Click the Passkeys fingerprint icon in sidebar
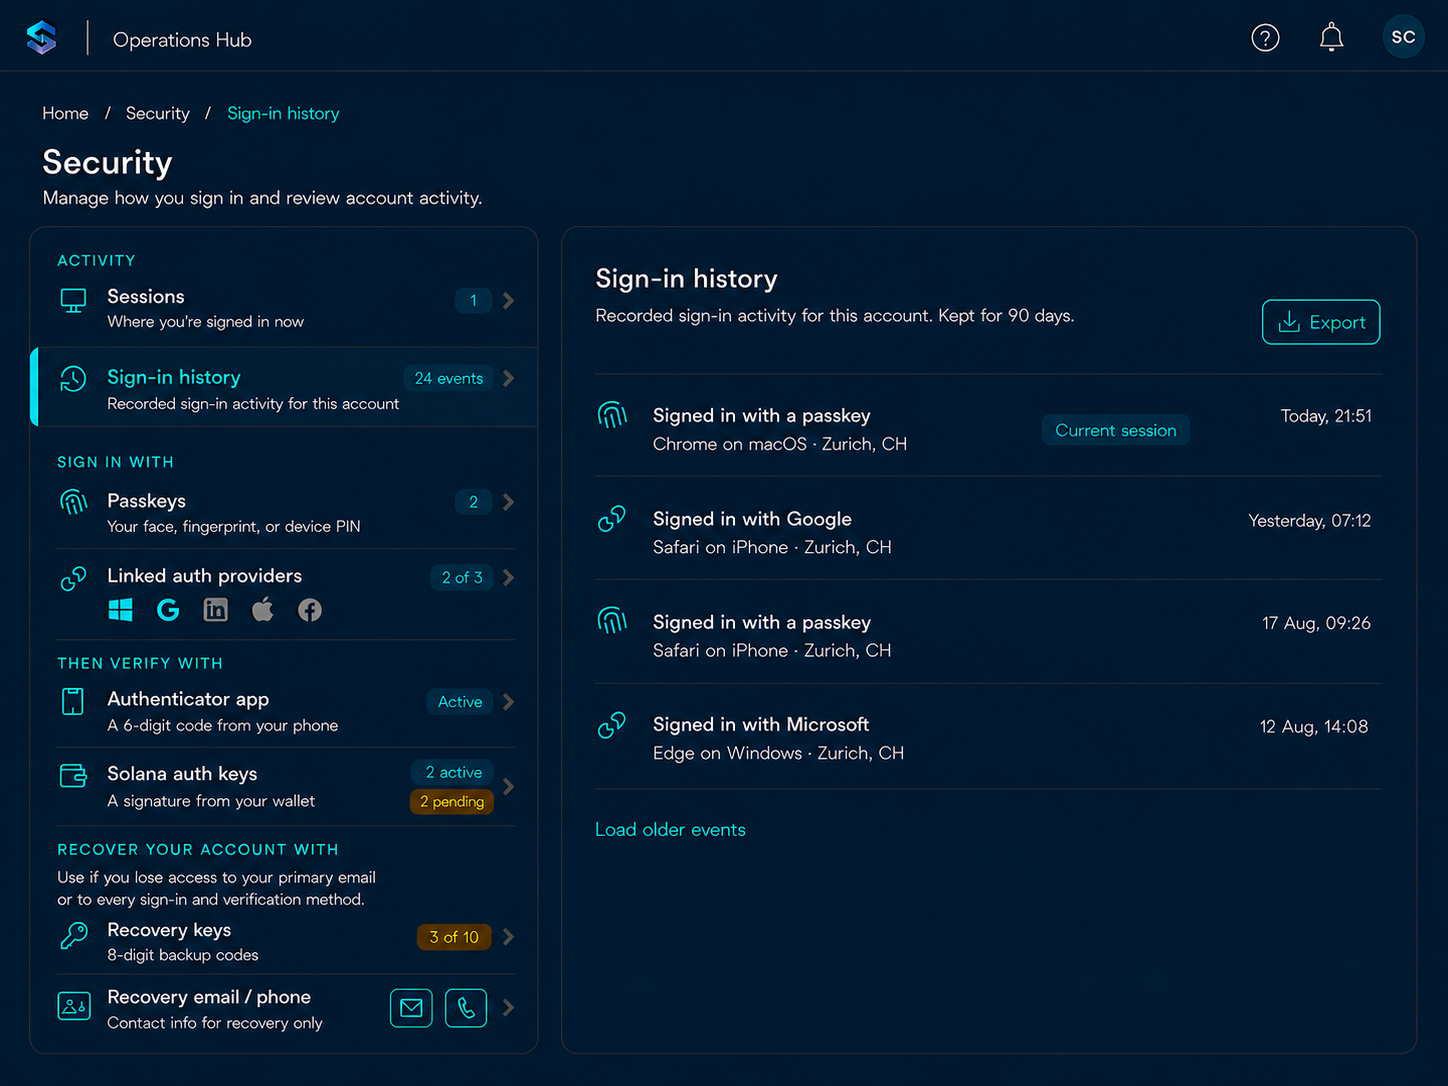Image resolution: width=1448 pixels, height=1086 pixels. point(73,502)
